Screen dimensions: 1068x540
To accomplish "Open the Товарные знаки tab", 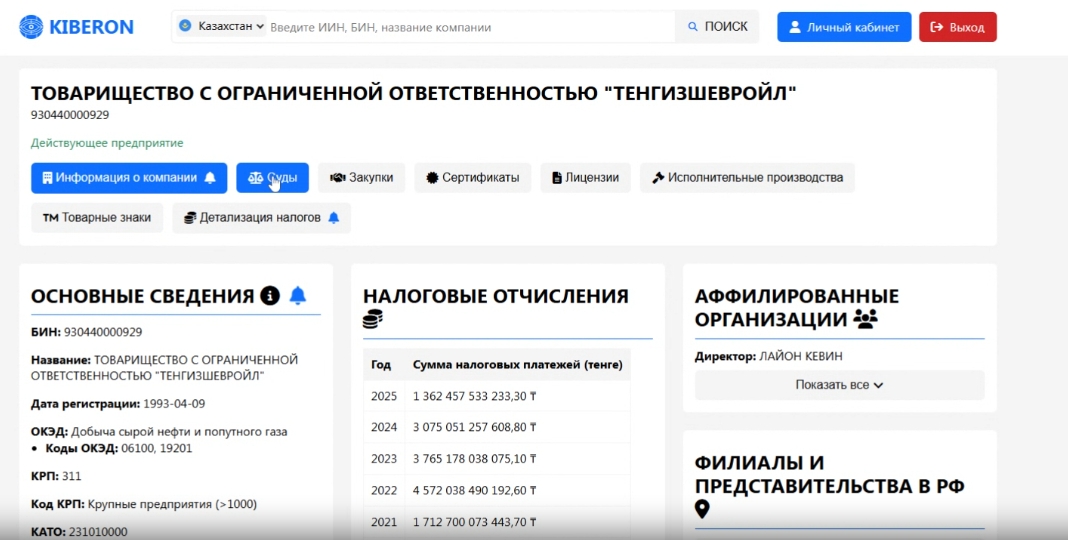I will coord(97,218).
